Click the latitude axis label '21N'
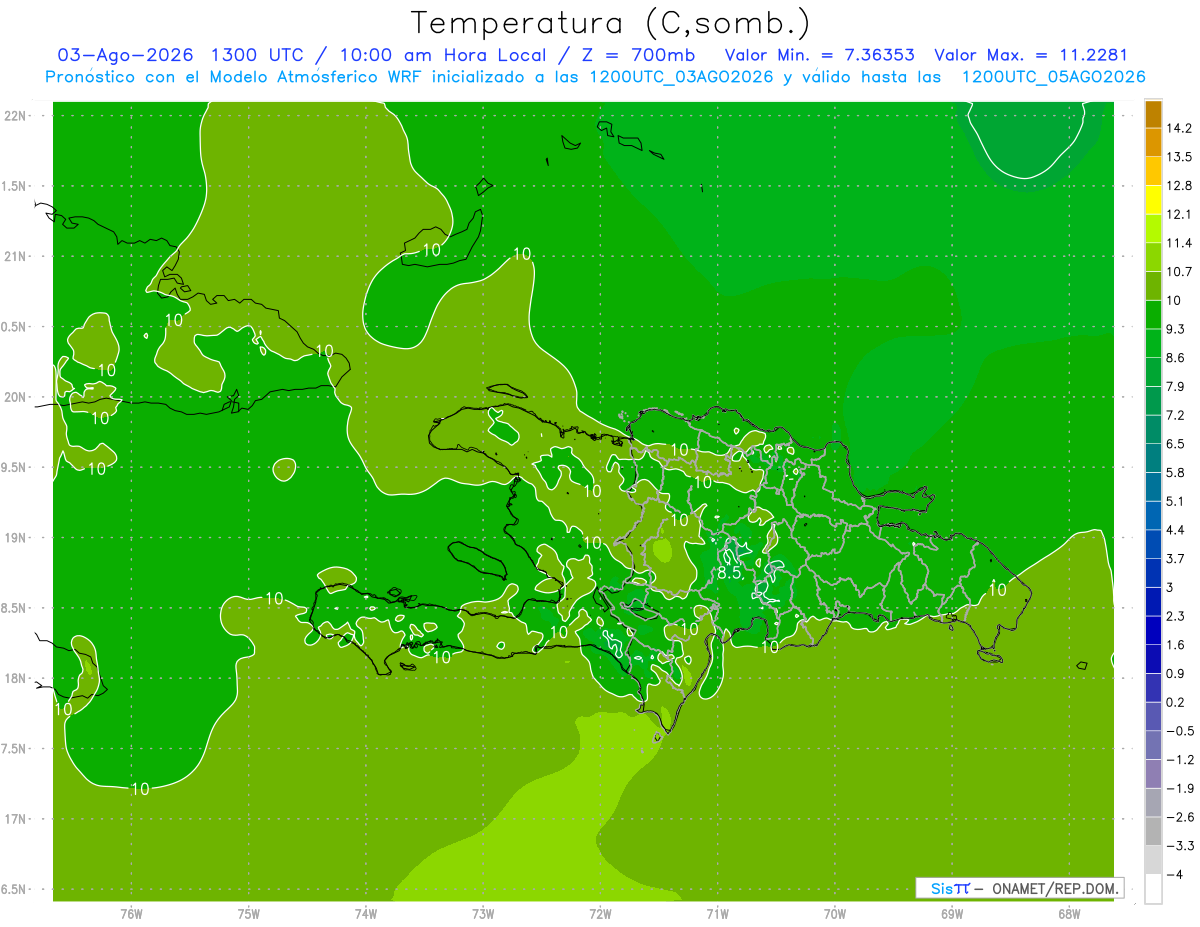 pyautogui.click(x=15, y=257)
